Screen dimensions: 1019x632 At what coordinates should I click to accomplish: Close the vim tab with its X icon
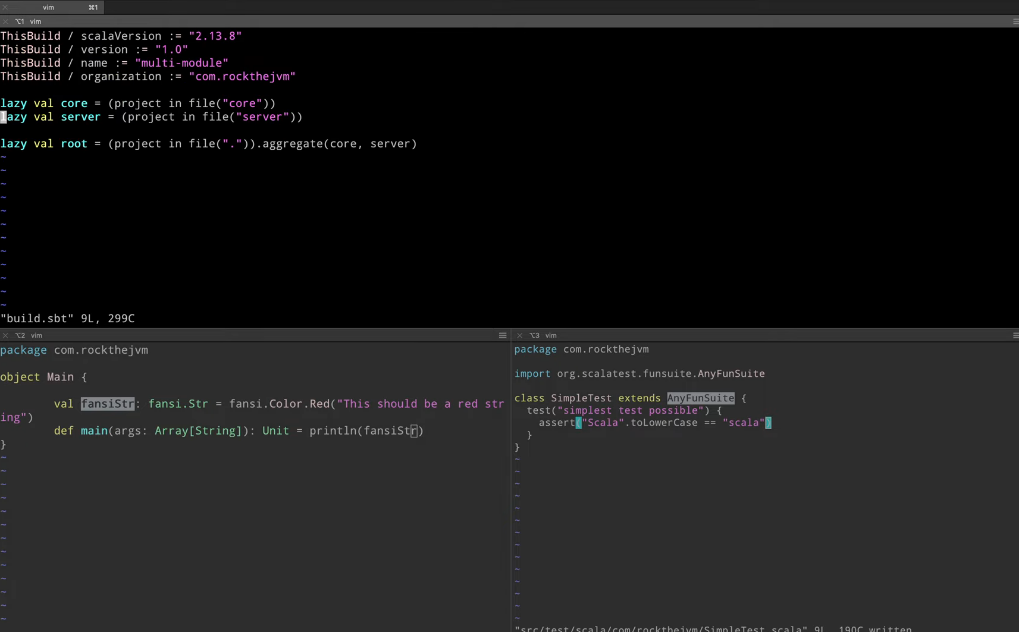[5, 7]
